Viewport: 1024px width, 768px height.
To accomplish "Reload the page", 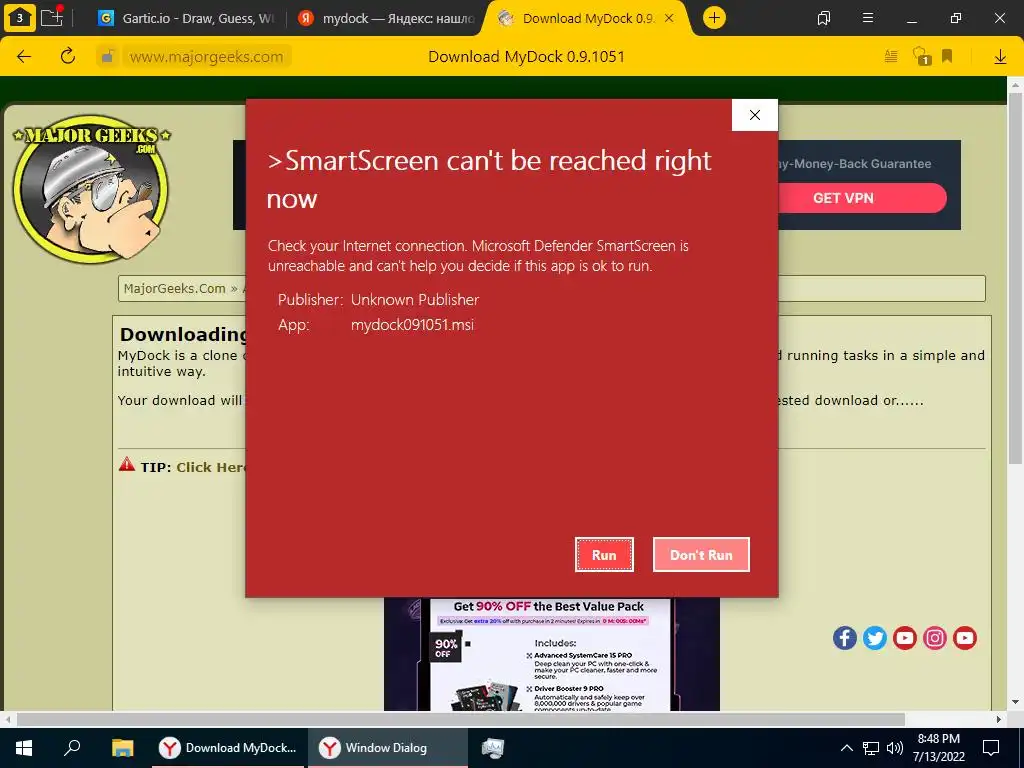I will [x=68, y=56].
